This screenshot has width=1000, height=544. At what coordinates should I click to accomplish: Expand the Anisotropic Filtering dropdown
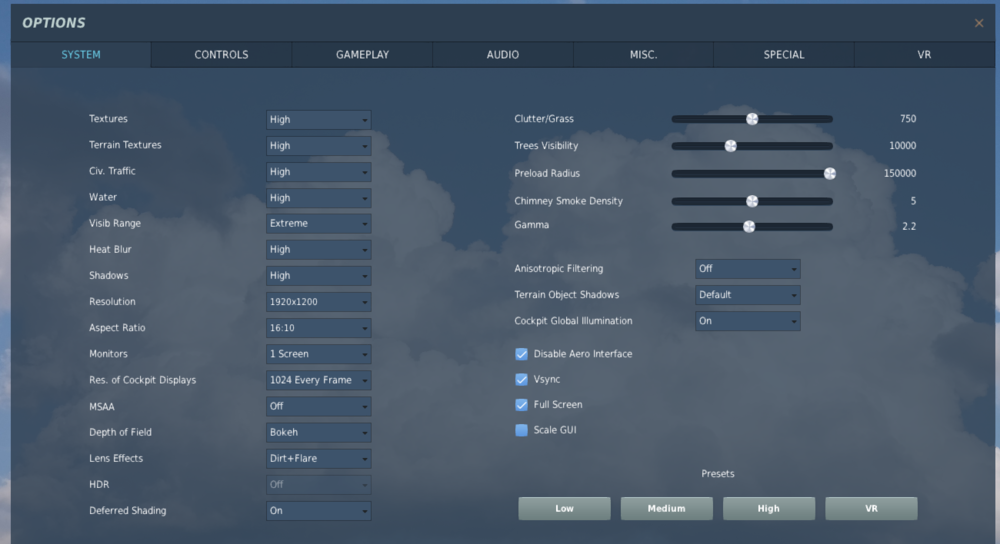point(747,268)
